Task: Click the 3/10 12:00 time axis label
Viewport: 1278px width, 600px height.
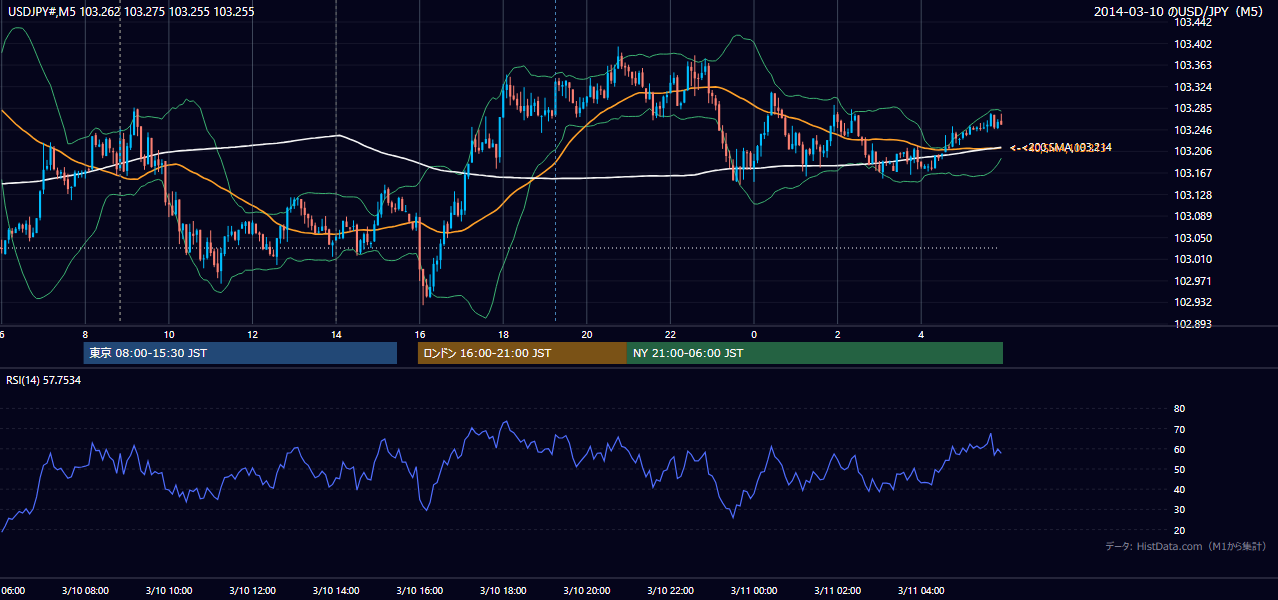Action: (x=252, y=591)
